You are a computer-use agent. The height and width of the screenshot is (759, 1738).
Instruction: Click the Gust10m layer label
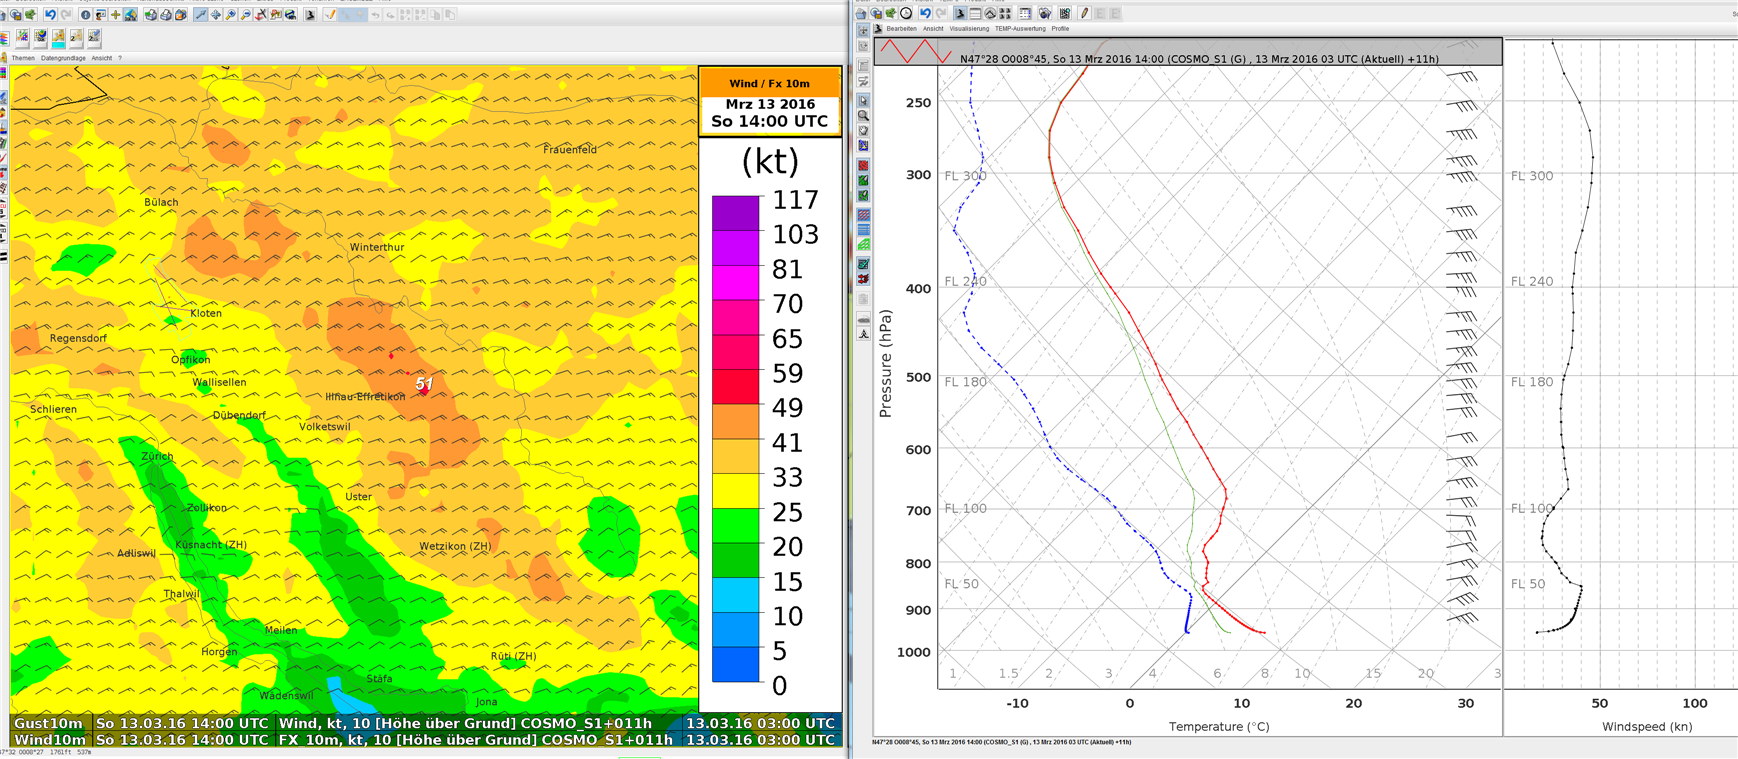[x=49, y=723]
